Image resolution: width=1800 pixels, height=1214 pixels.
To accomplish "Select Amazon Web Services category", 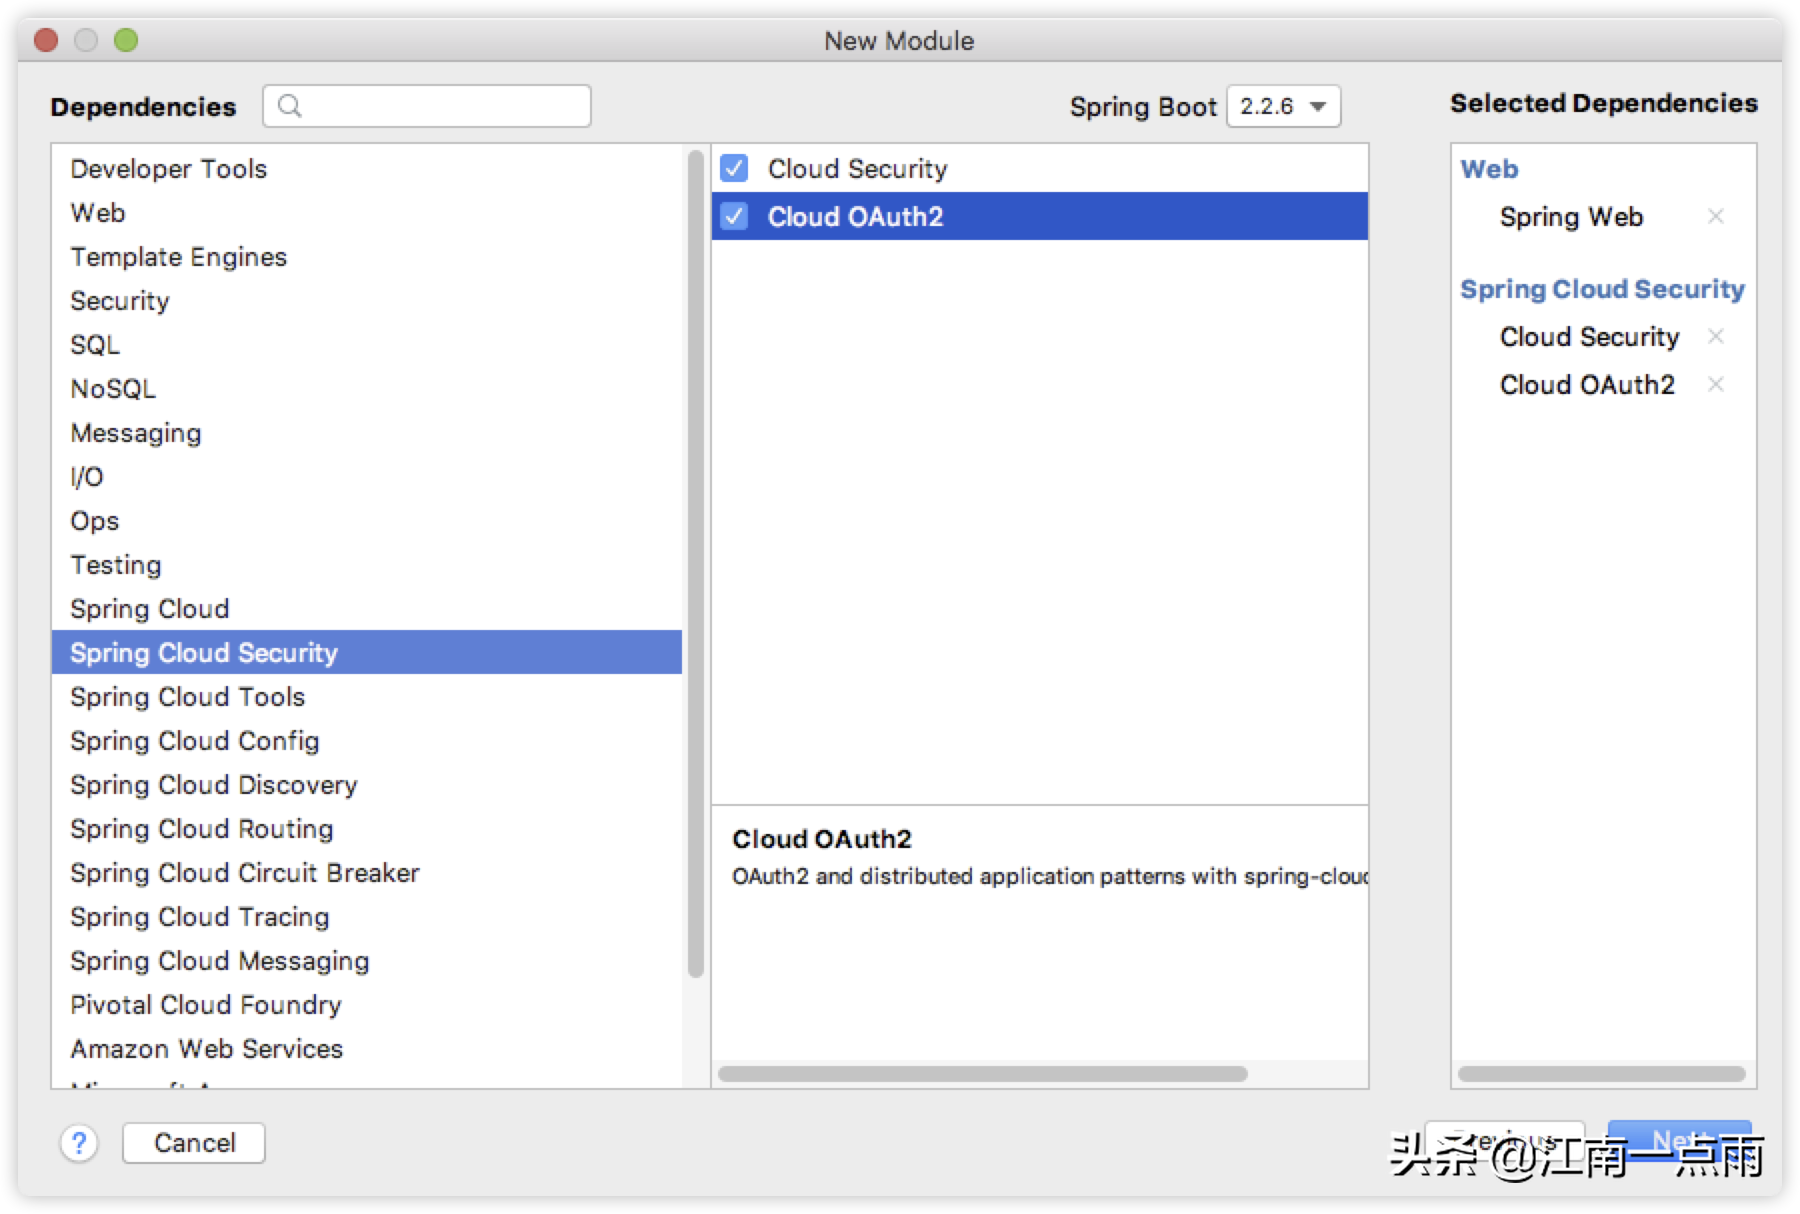I will [367, 1049].
